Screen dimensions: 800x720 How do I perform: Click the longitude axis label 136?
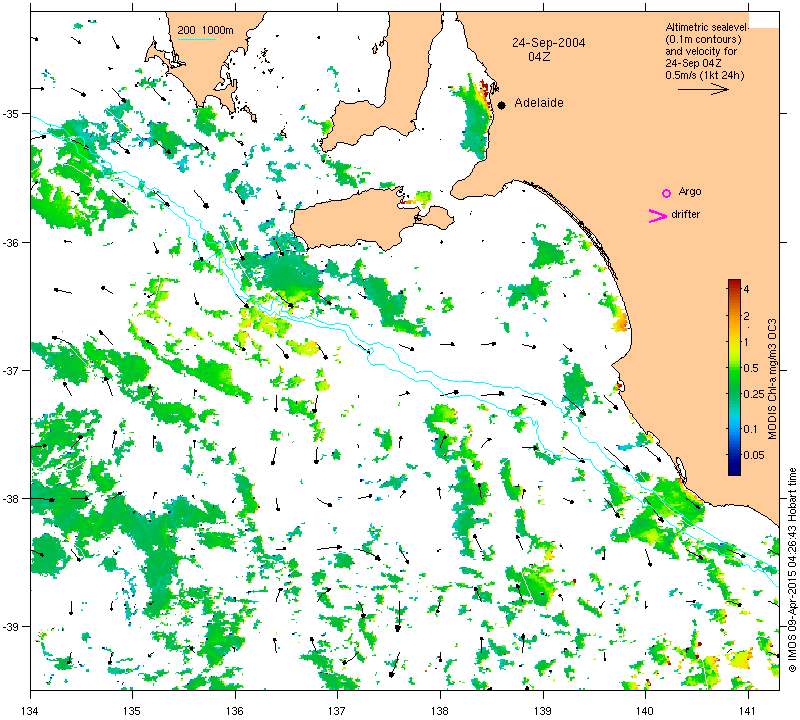(x=235, y=710)
